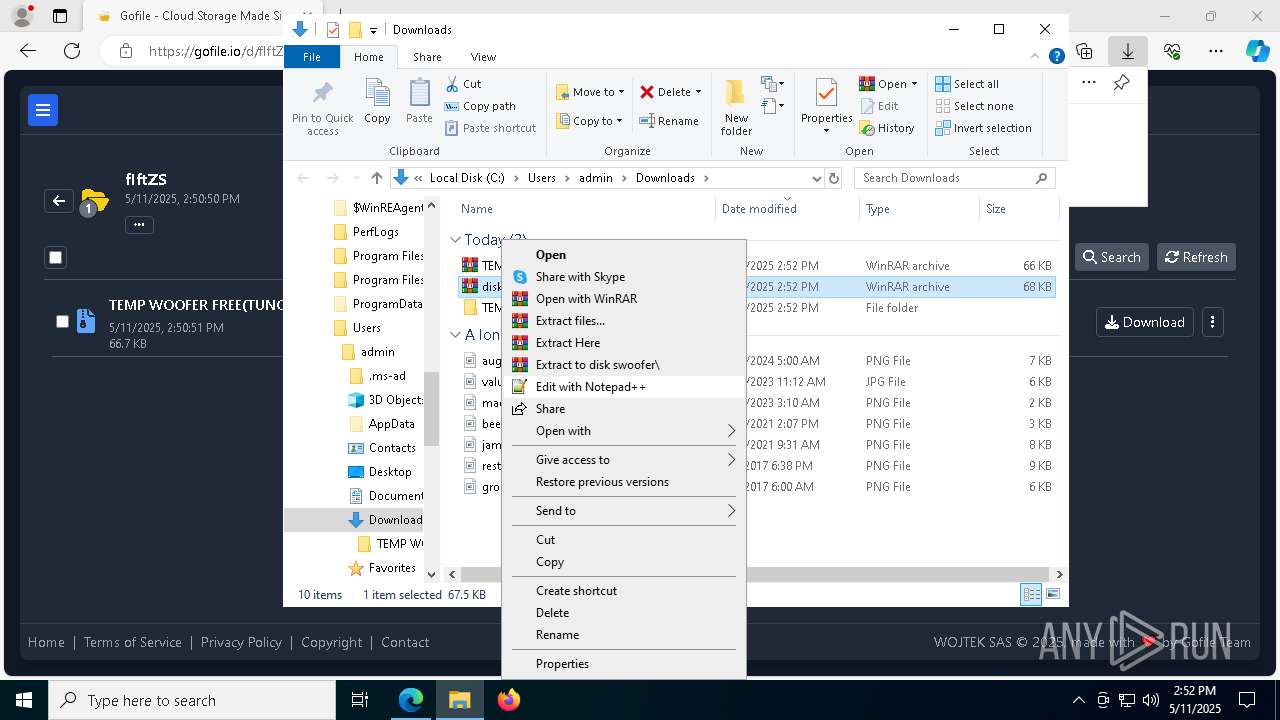
Task: Click Invert selection in ribbon
Action: tap(983, 128)
